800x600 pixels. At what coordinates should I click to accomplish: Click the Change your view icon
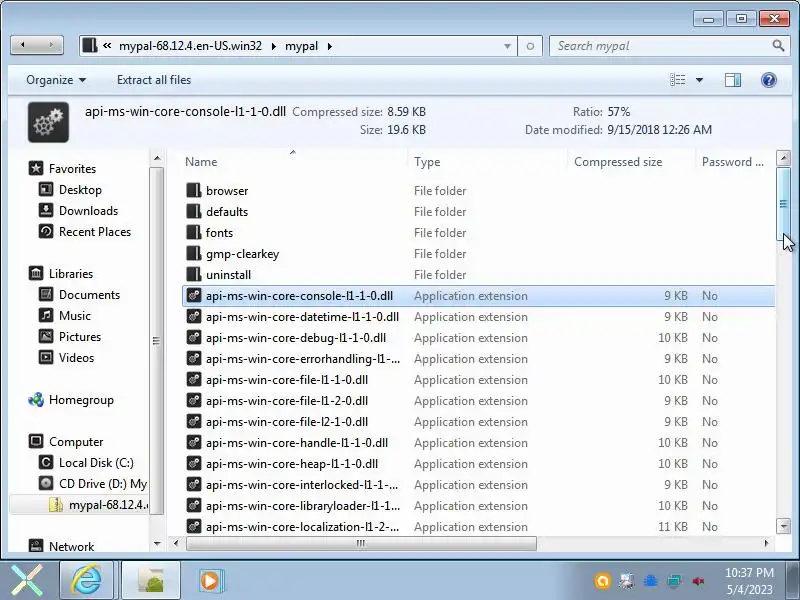pyautogui.click(x=678, y=80)
